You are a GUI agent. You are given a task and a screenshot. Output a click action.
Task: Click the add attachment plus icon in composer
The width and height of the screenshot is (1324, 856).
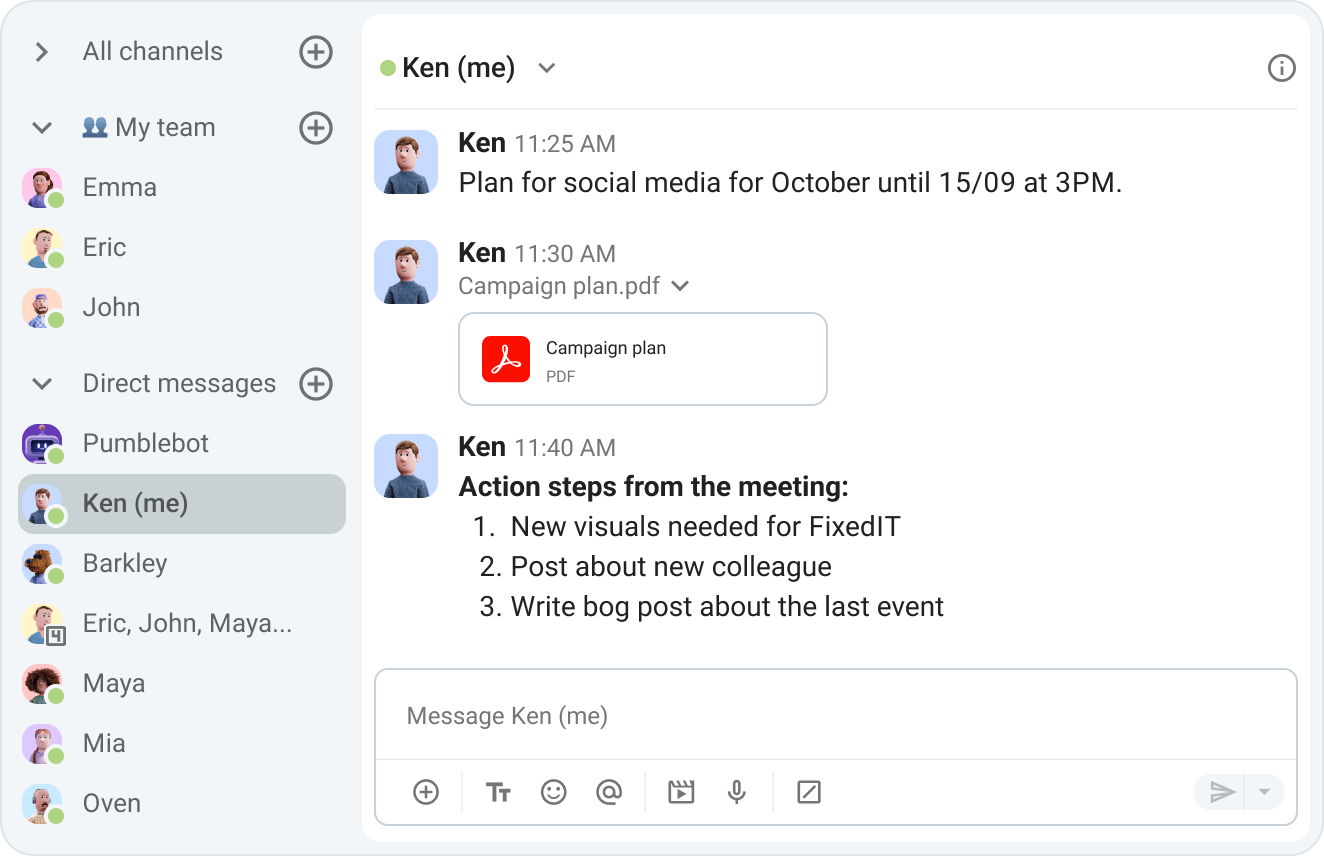click(426, 792)
